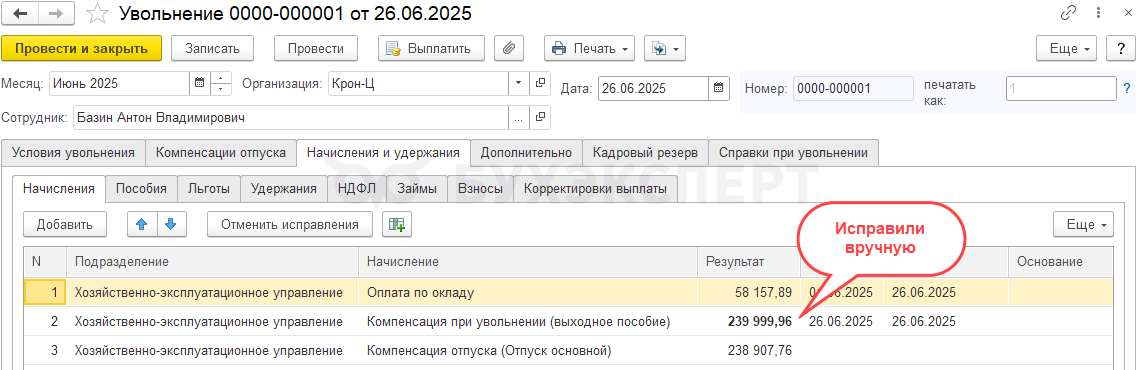Click the Основание column header

[1061, 262]
